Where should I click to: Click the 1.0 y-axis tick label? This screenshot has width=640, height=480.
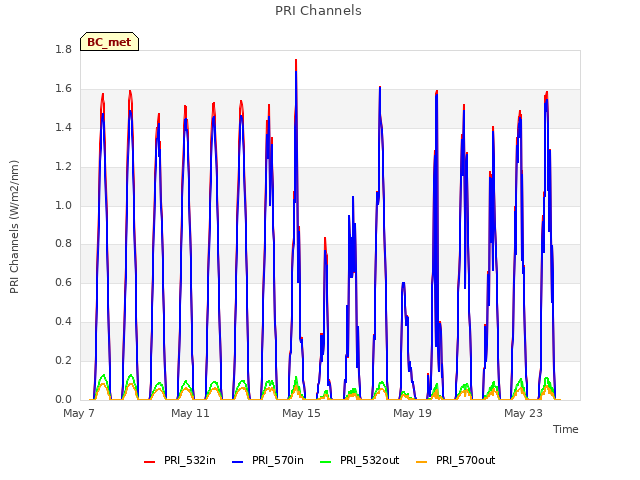(x=63, y=205)
